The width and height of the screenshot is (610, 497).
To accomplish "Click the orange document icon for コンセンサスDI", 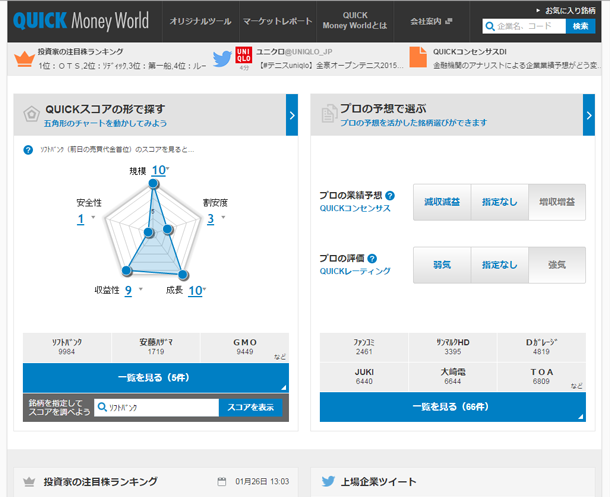I will [418, 57].
